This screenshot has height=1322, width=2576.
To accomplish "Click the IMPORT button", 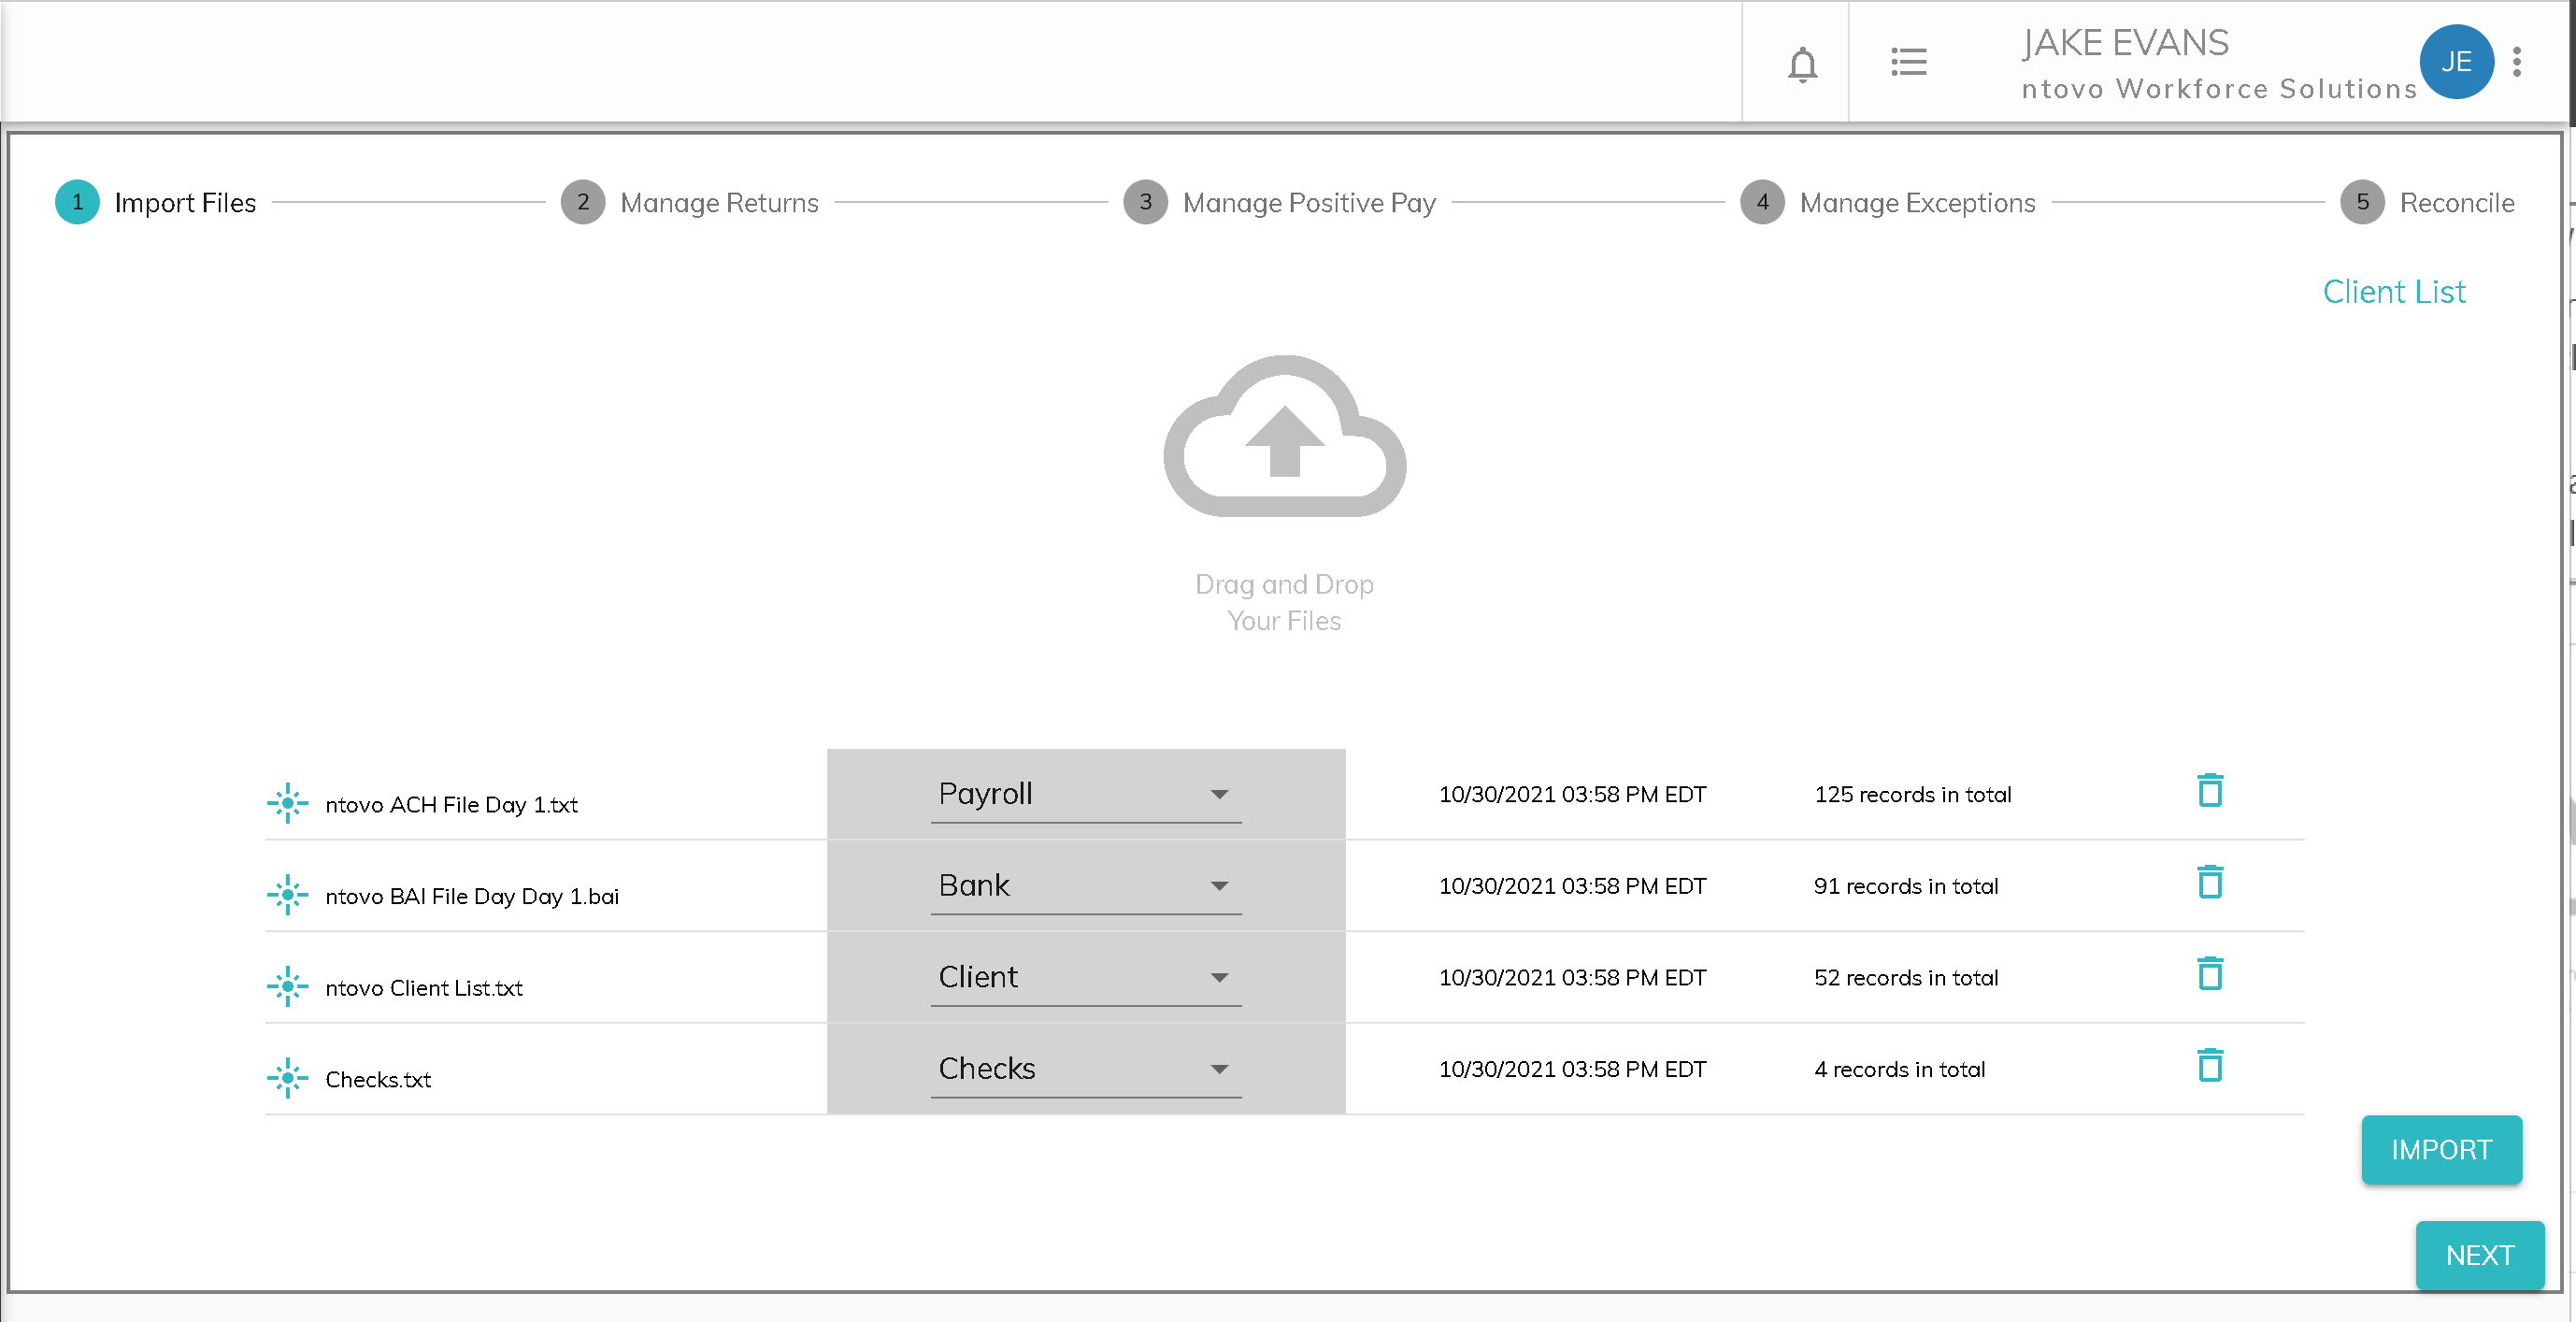I will [2441, 1150].
